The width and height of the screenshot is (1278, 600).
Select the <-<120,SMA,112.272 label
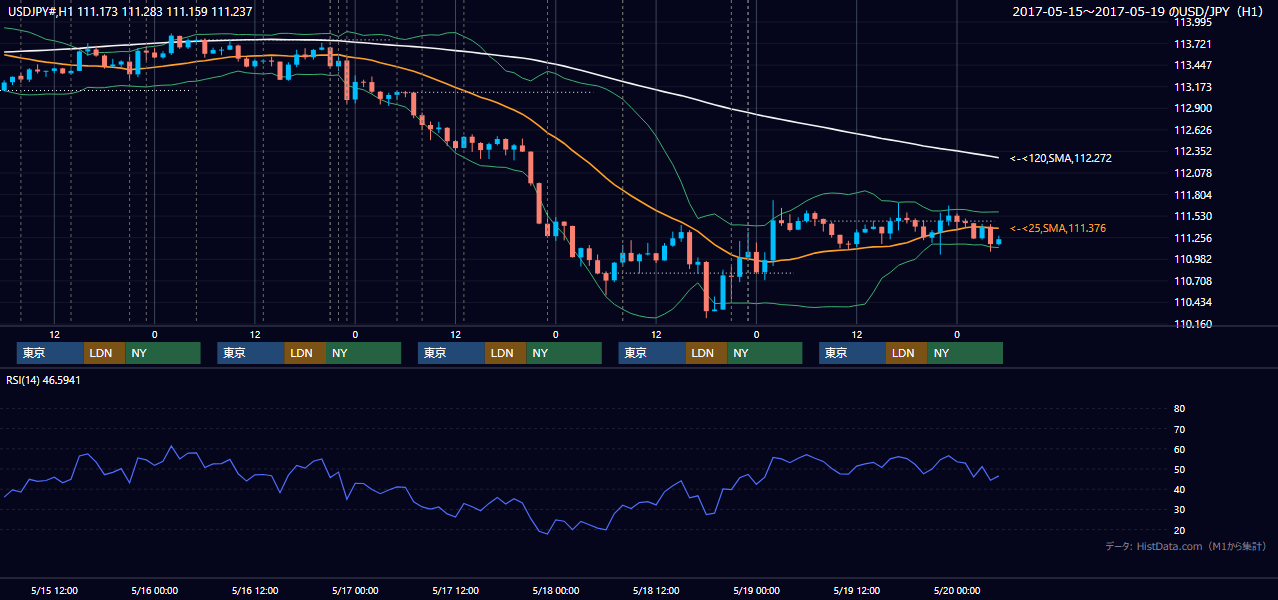point(1061,158)
